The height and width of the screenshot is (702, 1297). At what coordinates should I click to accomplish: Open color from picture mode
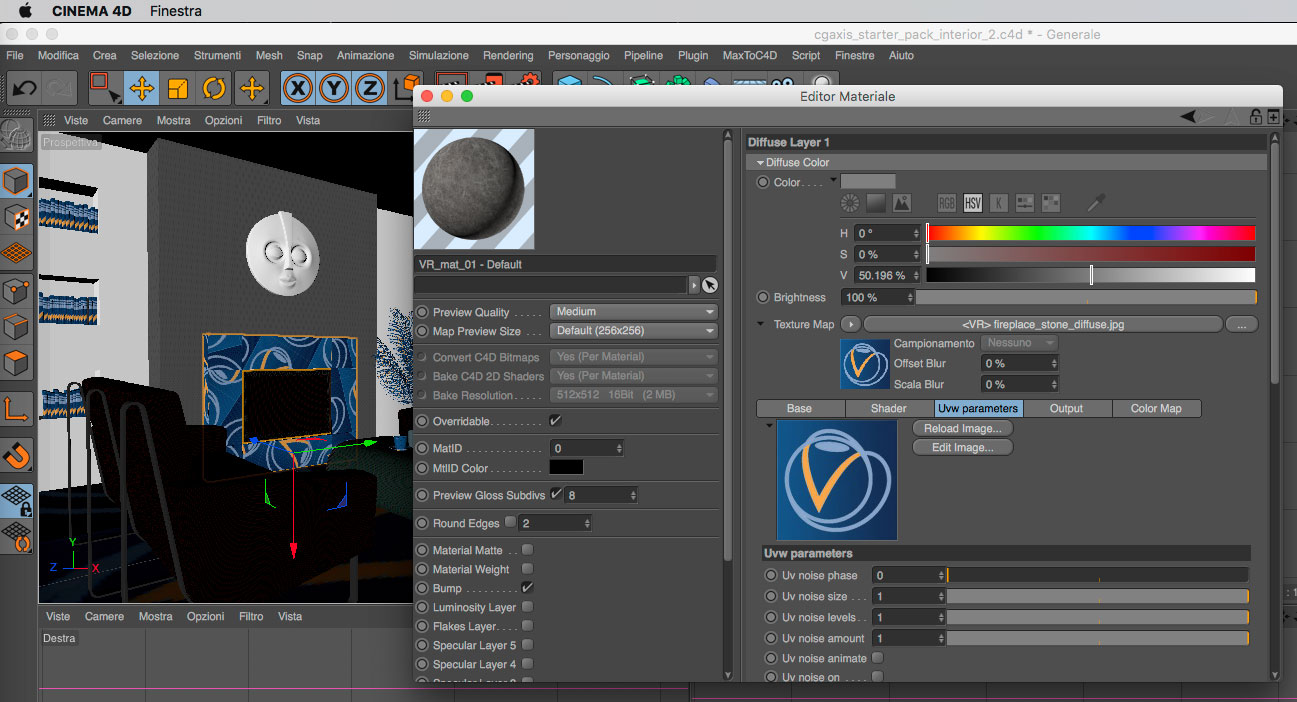click(902, 203)
